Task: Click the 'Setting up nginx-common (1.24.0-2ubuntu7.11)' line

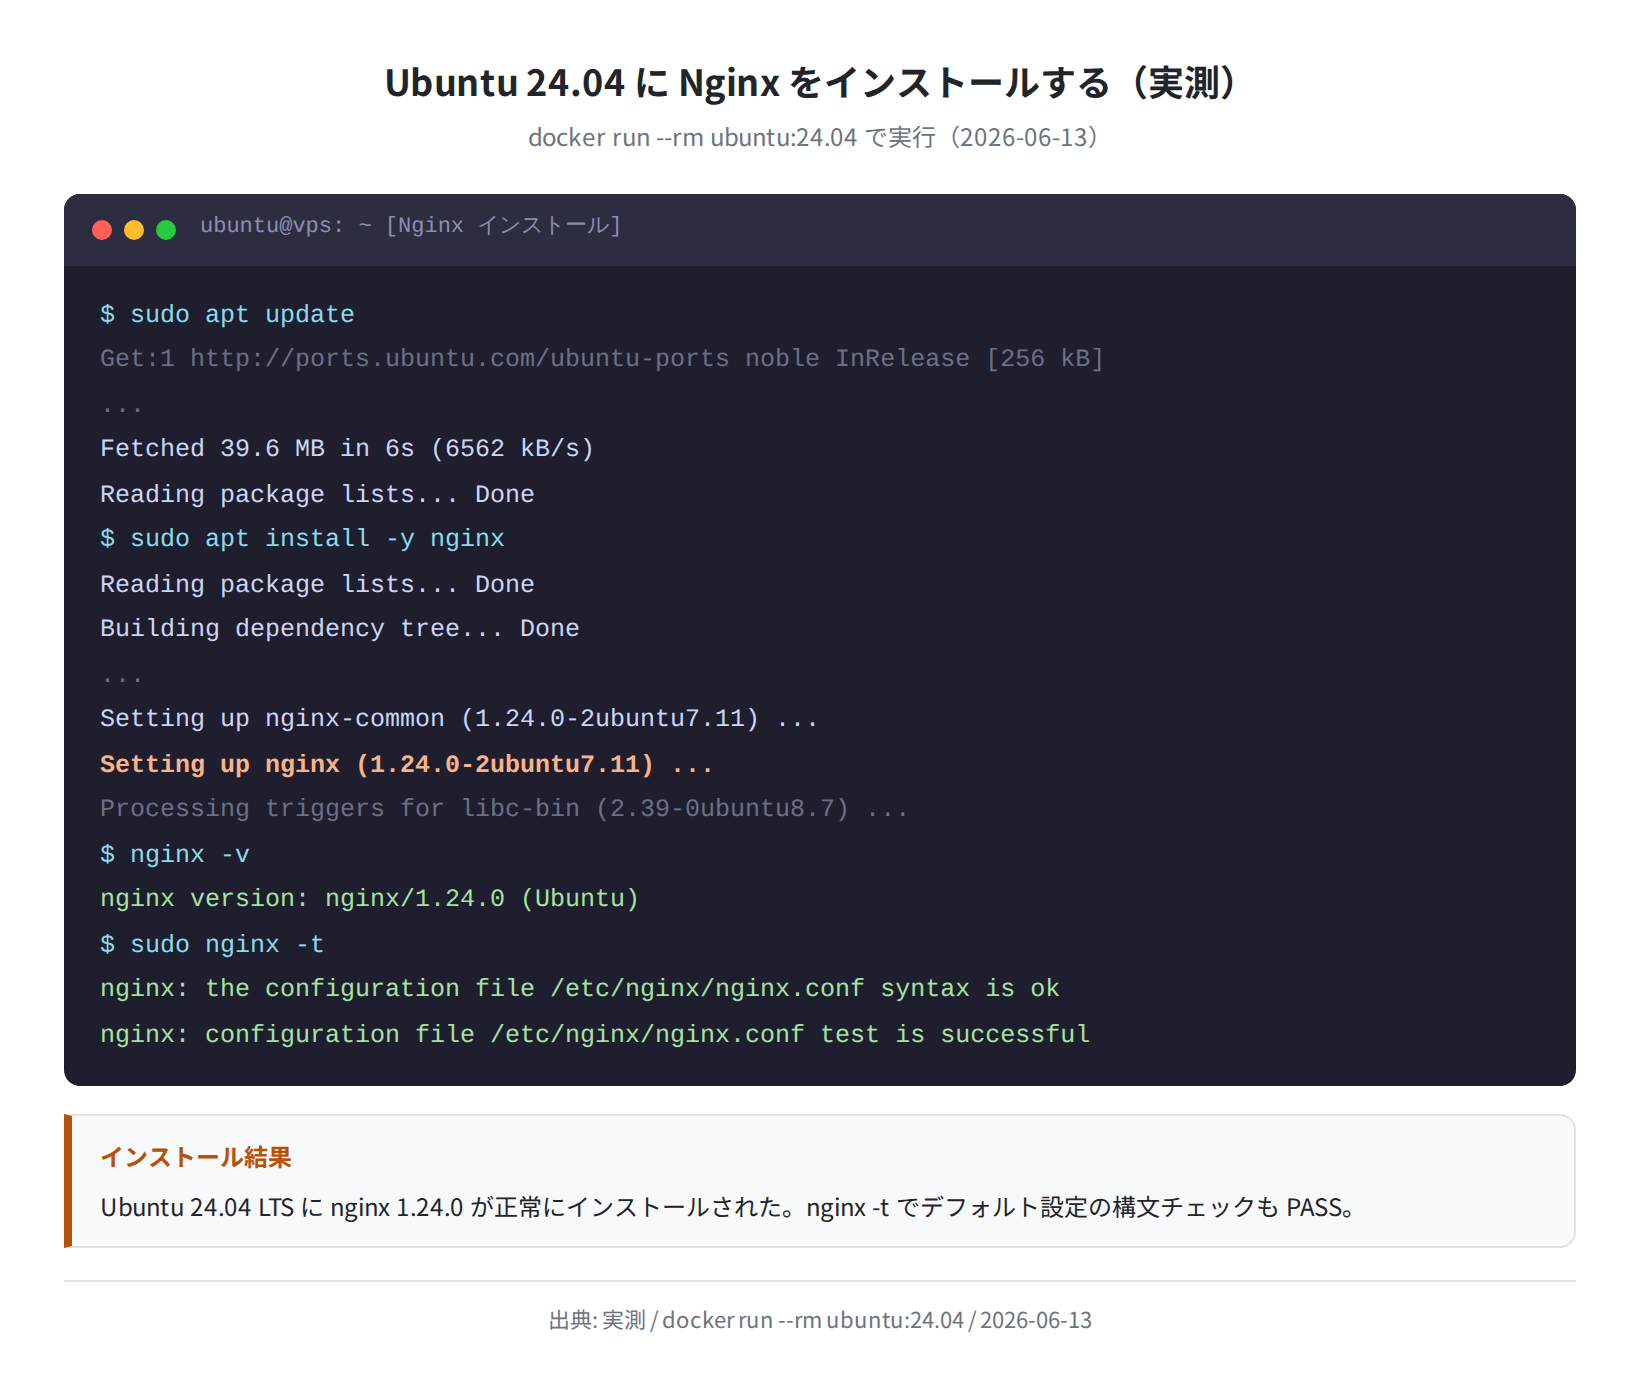Action: 459,718
